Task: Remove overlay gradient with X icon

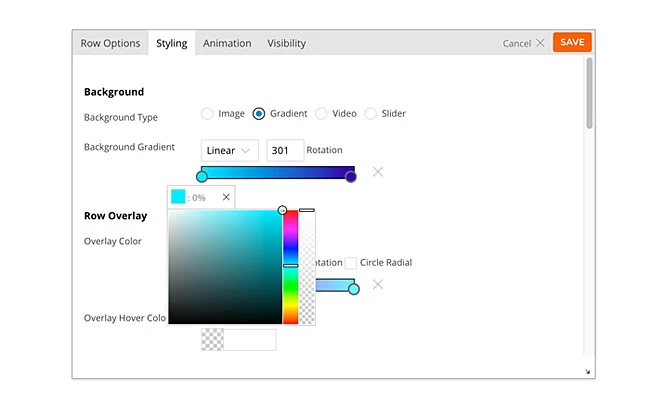Action: tap(378, 284)
